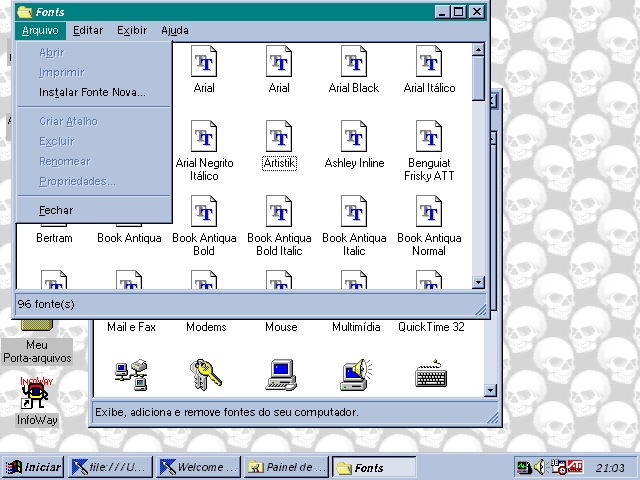
Task: Click the network computers icon in Painel de Controle
Action: point(131,375)
